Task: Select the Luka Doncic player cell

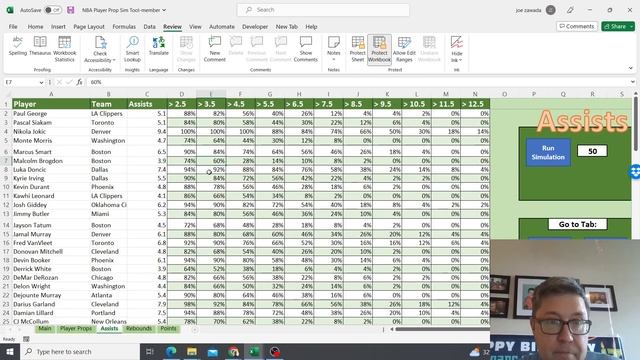Action: (x=51, y=169)
